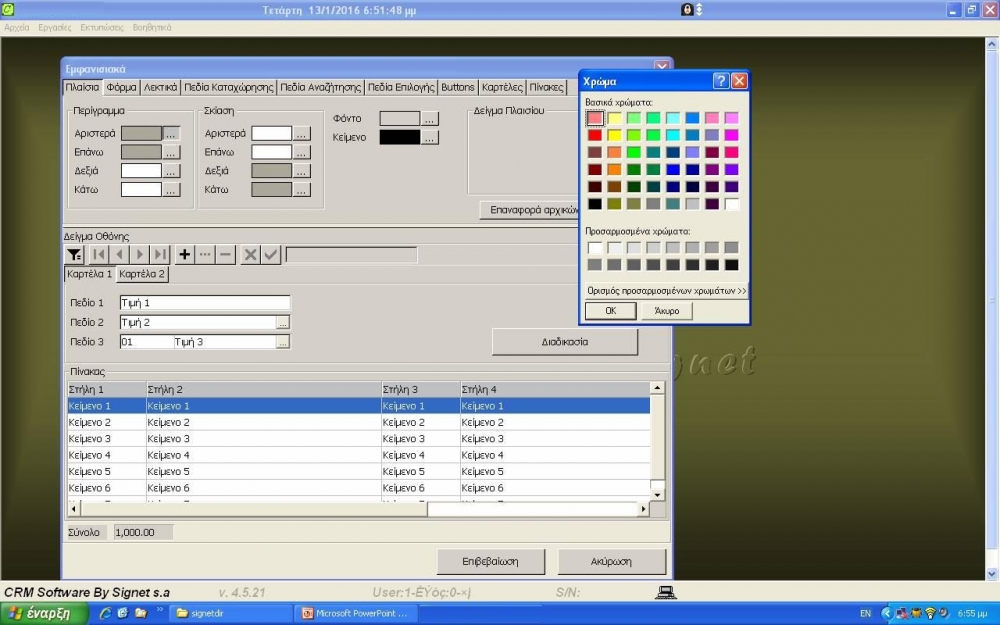
Task: Open color picker for Περίγραμμα Αριστερά
Action: (171, 133)
